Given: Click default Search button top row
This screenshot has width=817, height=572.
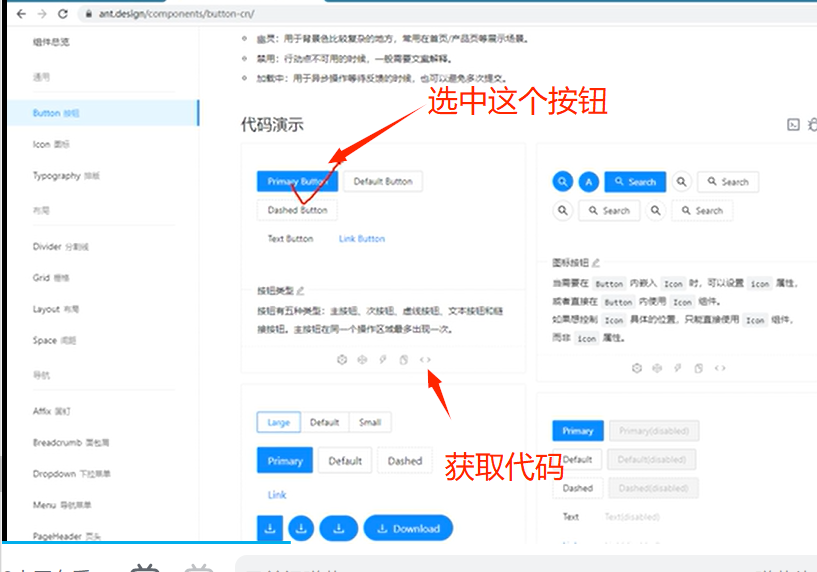Looking at the screenshot, I should (x=728, y=182).
